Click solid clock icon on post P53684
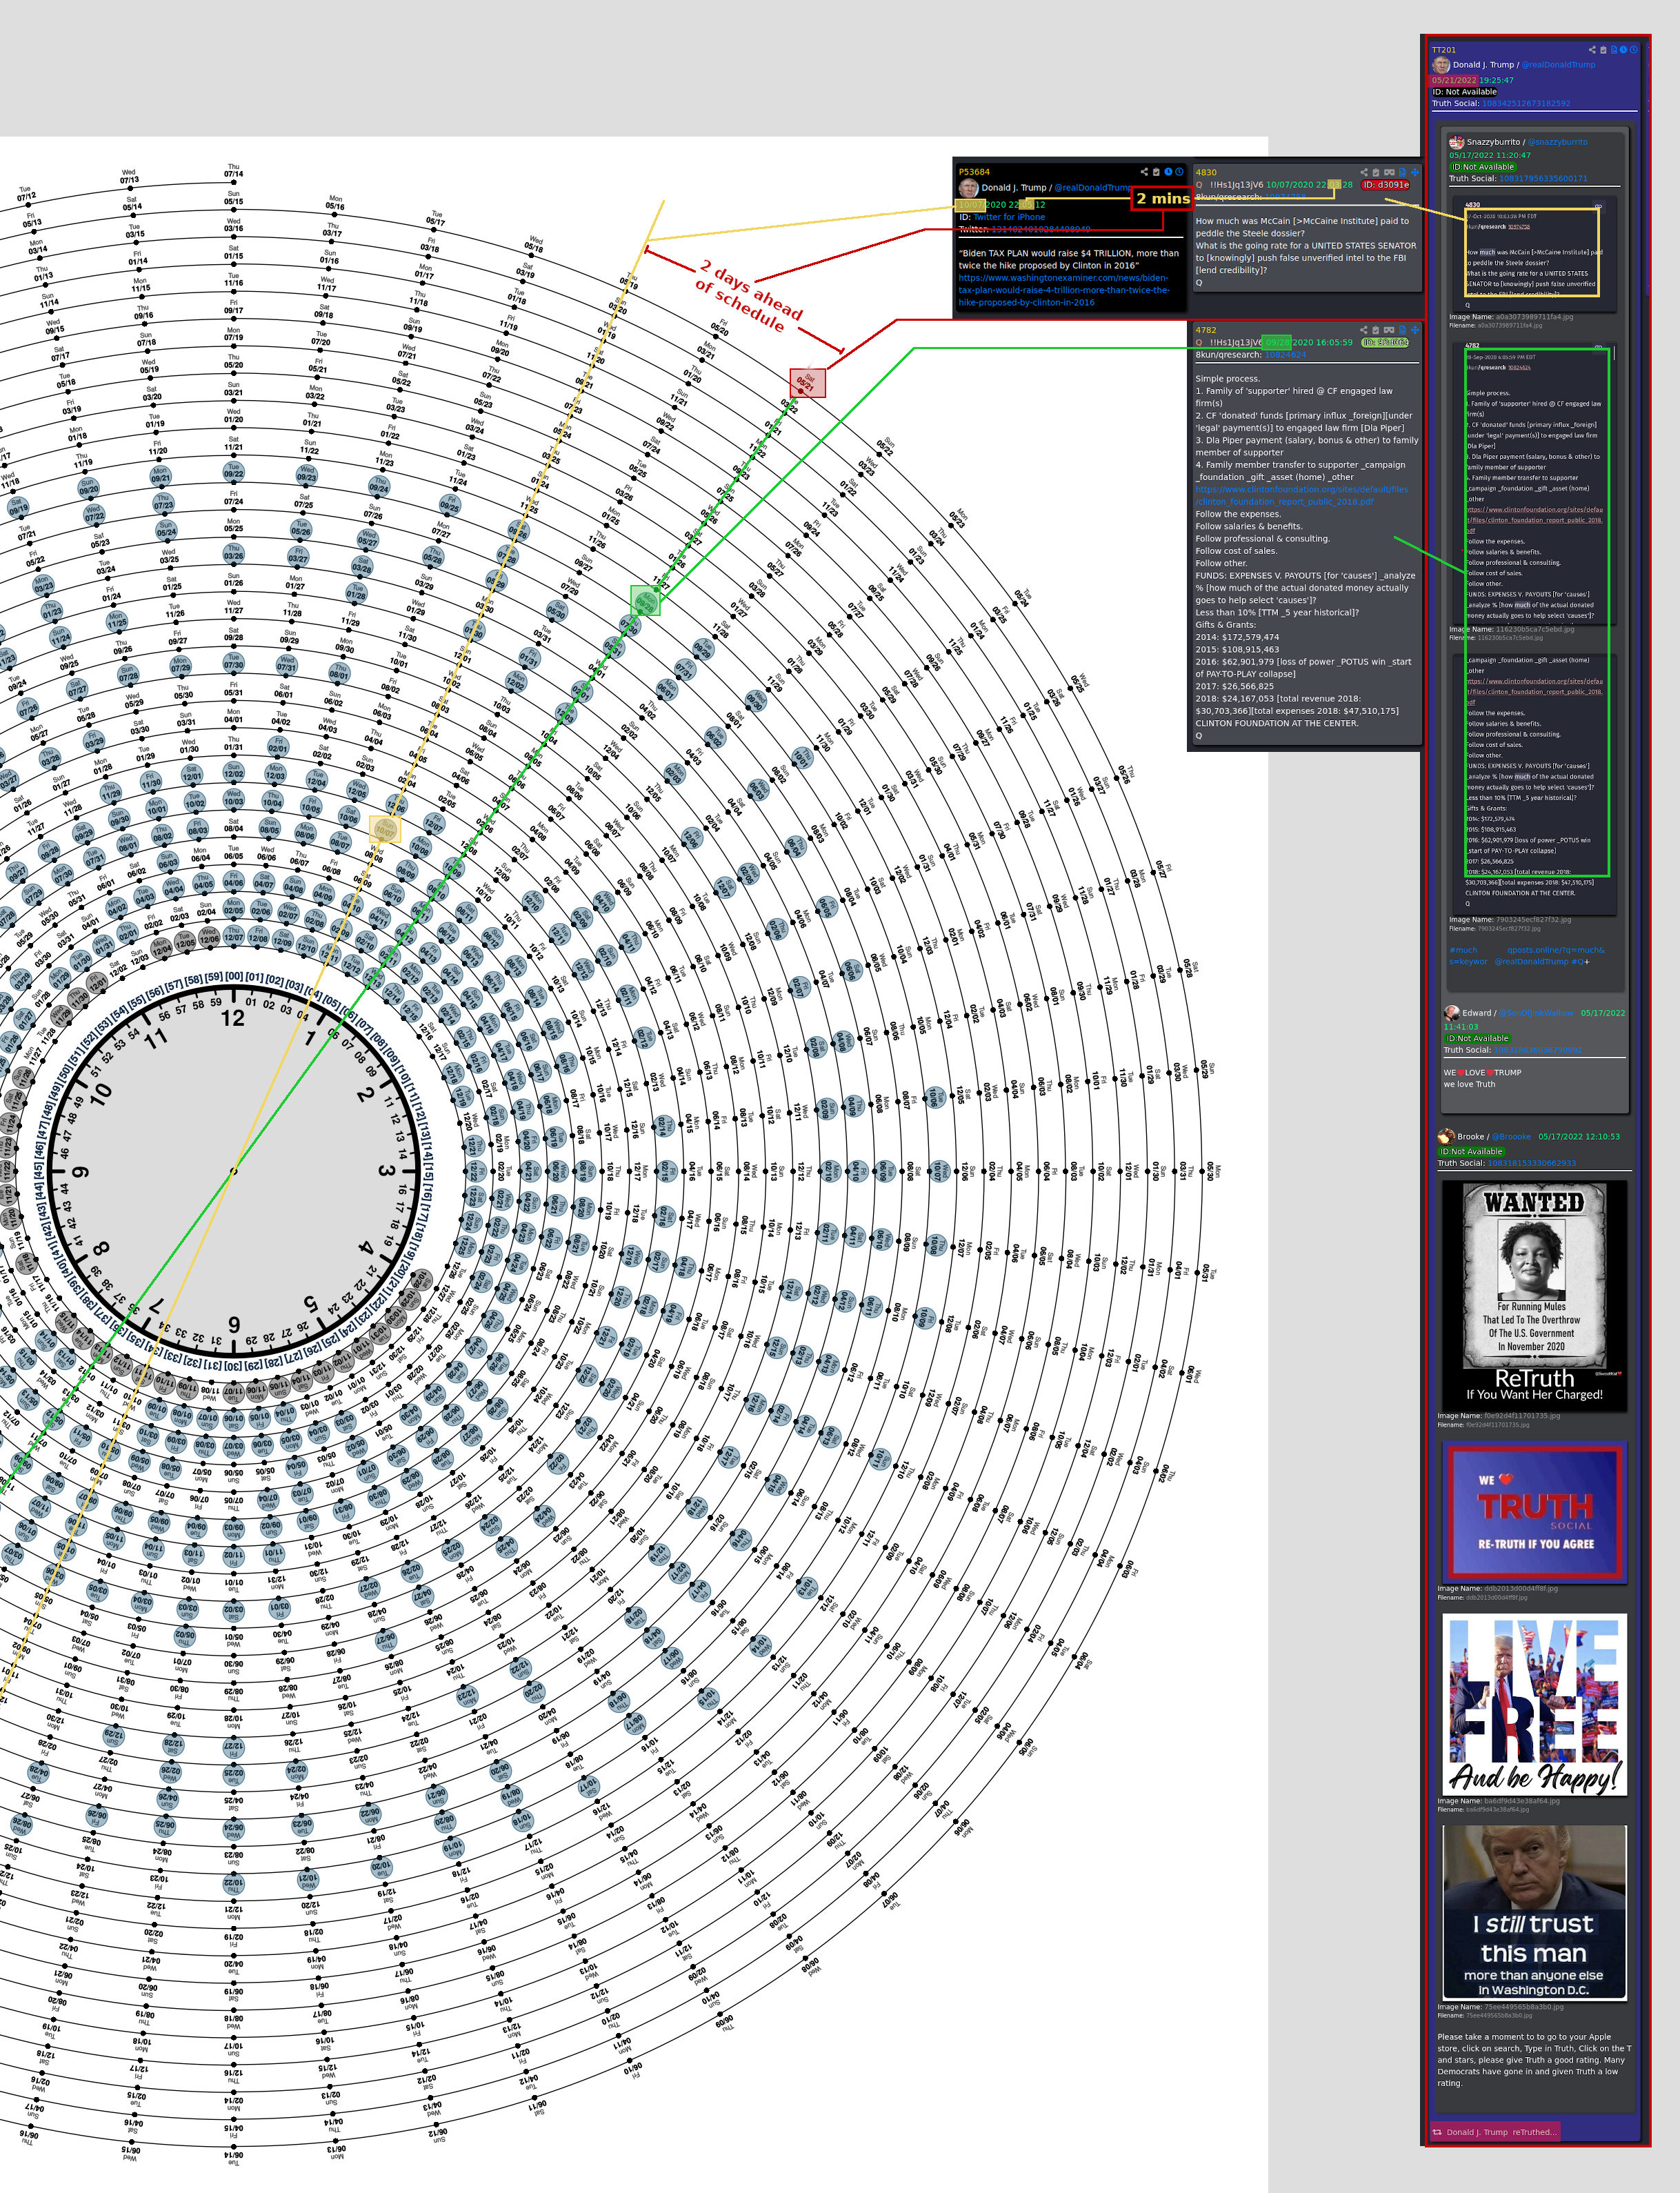This screenshot has height=2193, width=1680. coord(1168,172)
